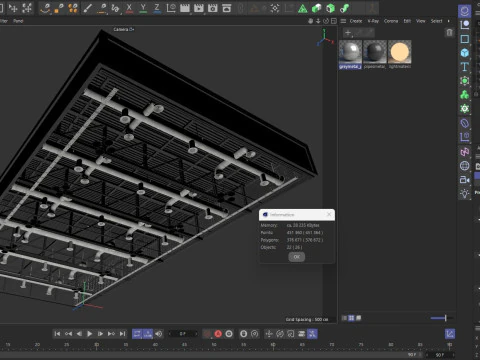Go to previous keyframe
This screenshot has height=360, width=480.
point(68,334)
